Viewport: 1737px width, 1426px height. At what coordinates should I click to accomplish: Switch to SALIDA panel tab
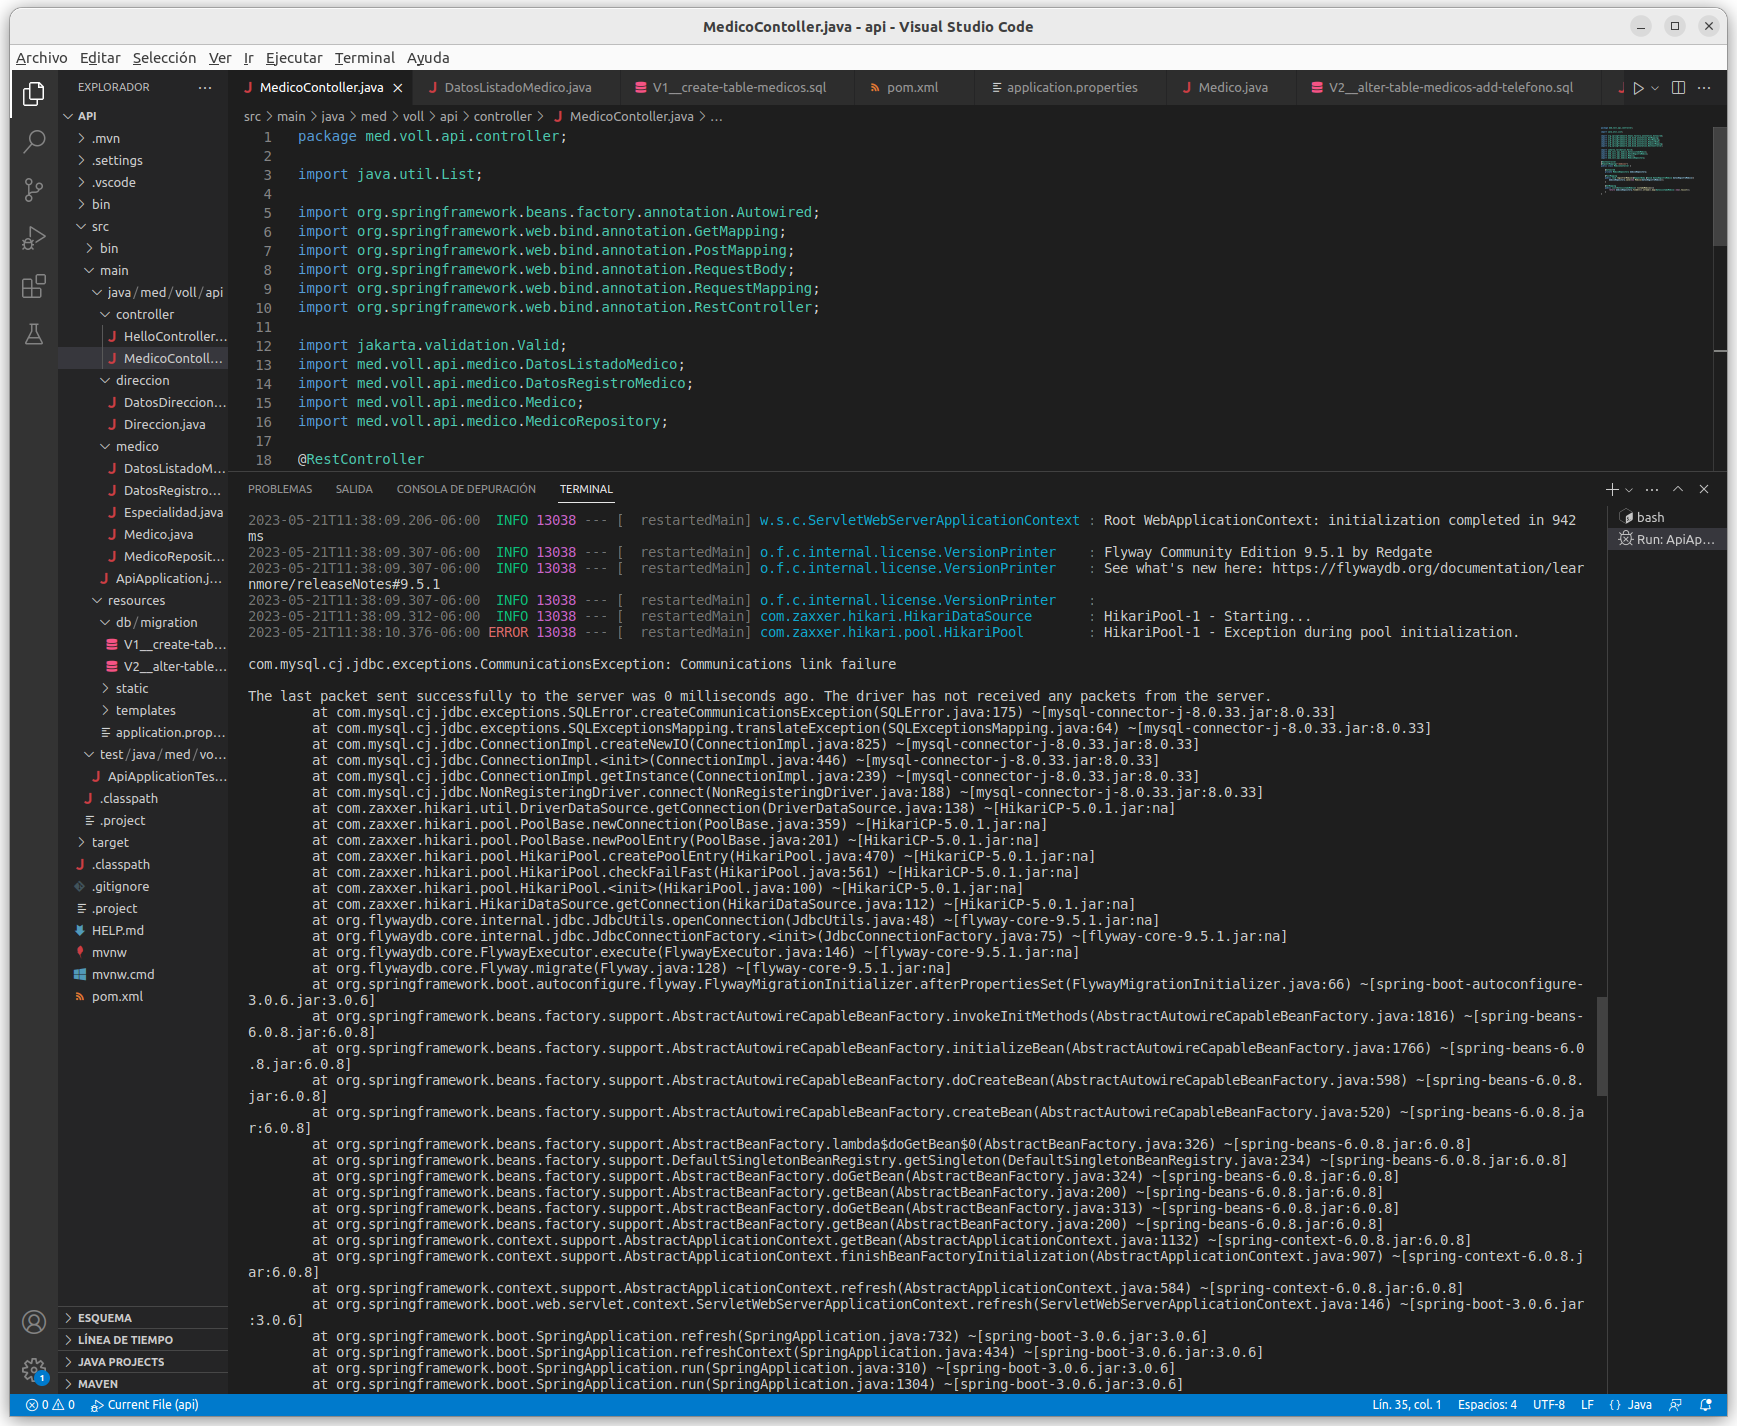click(x=354, y=489)
